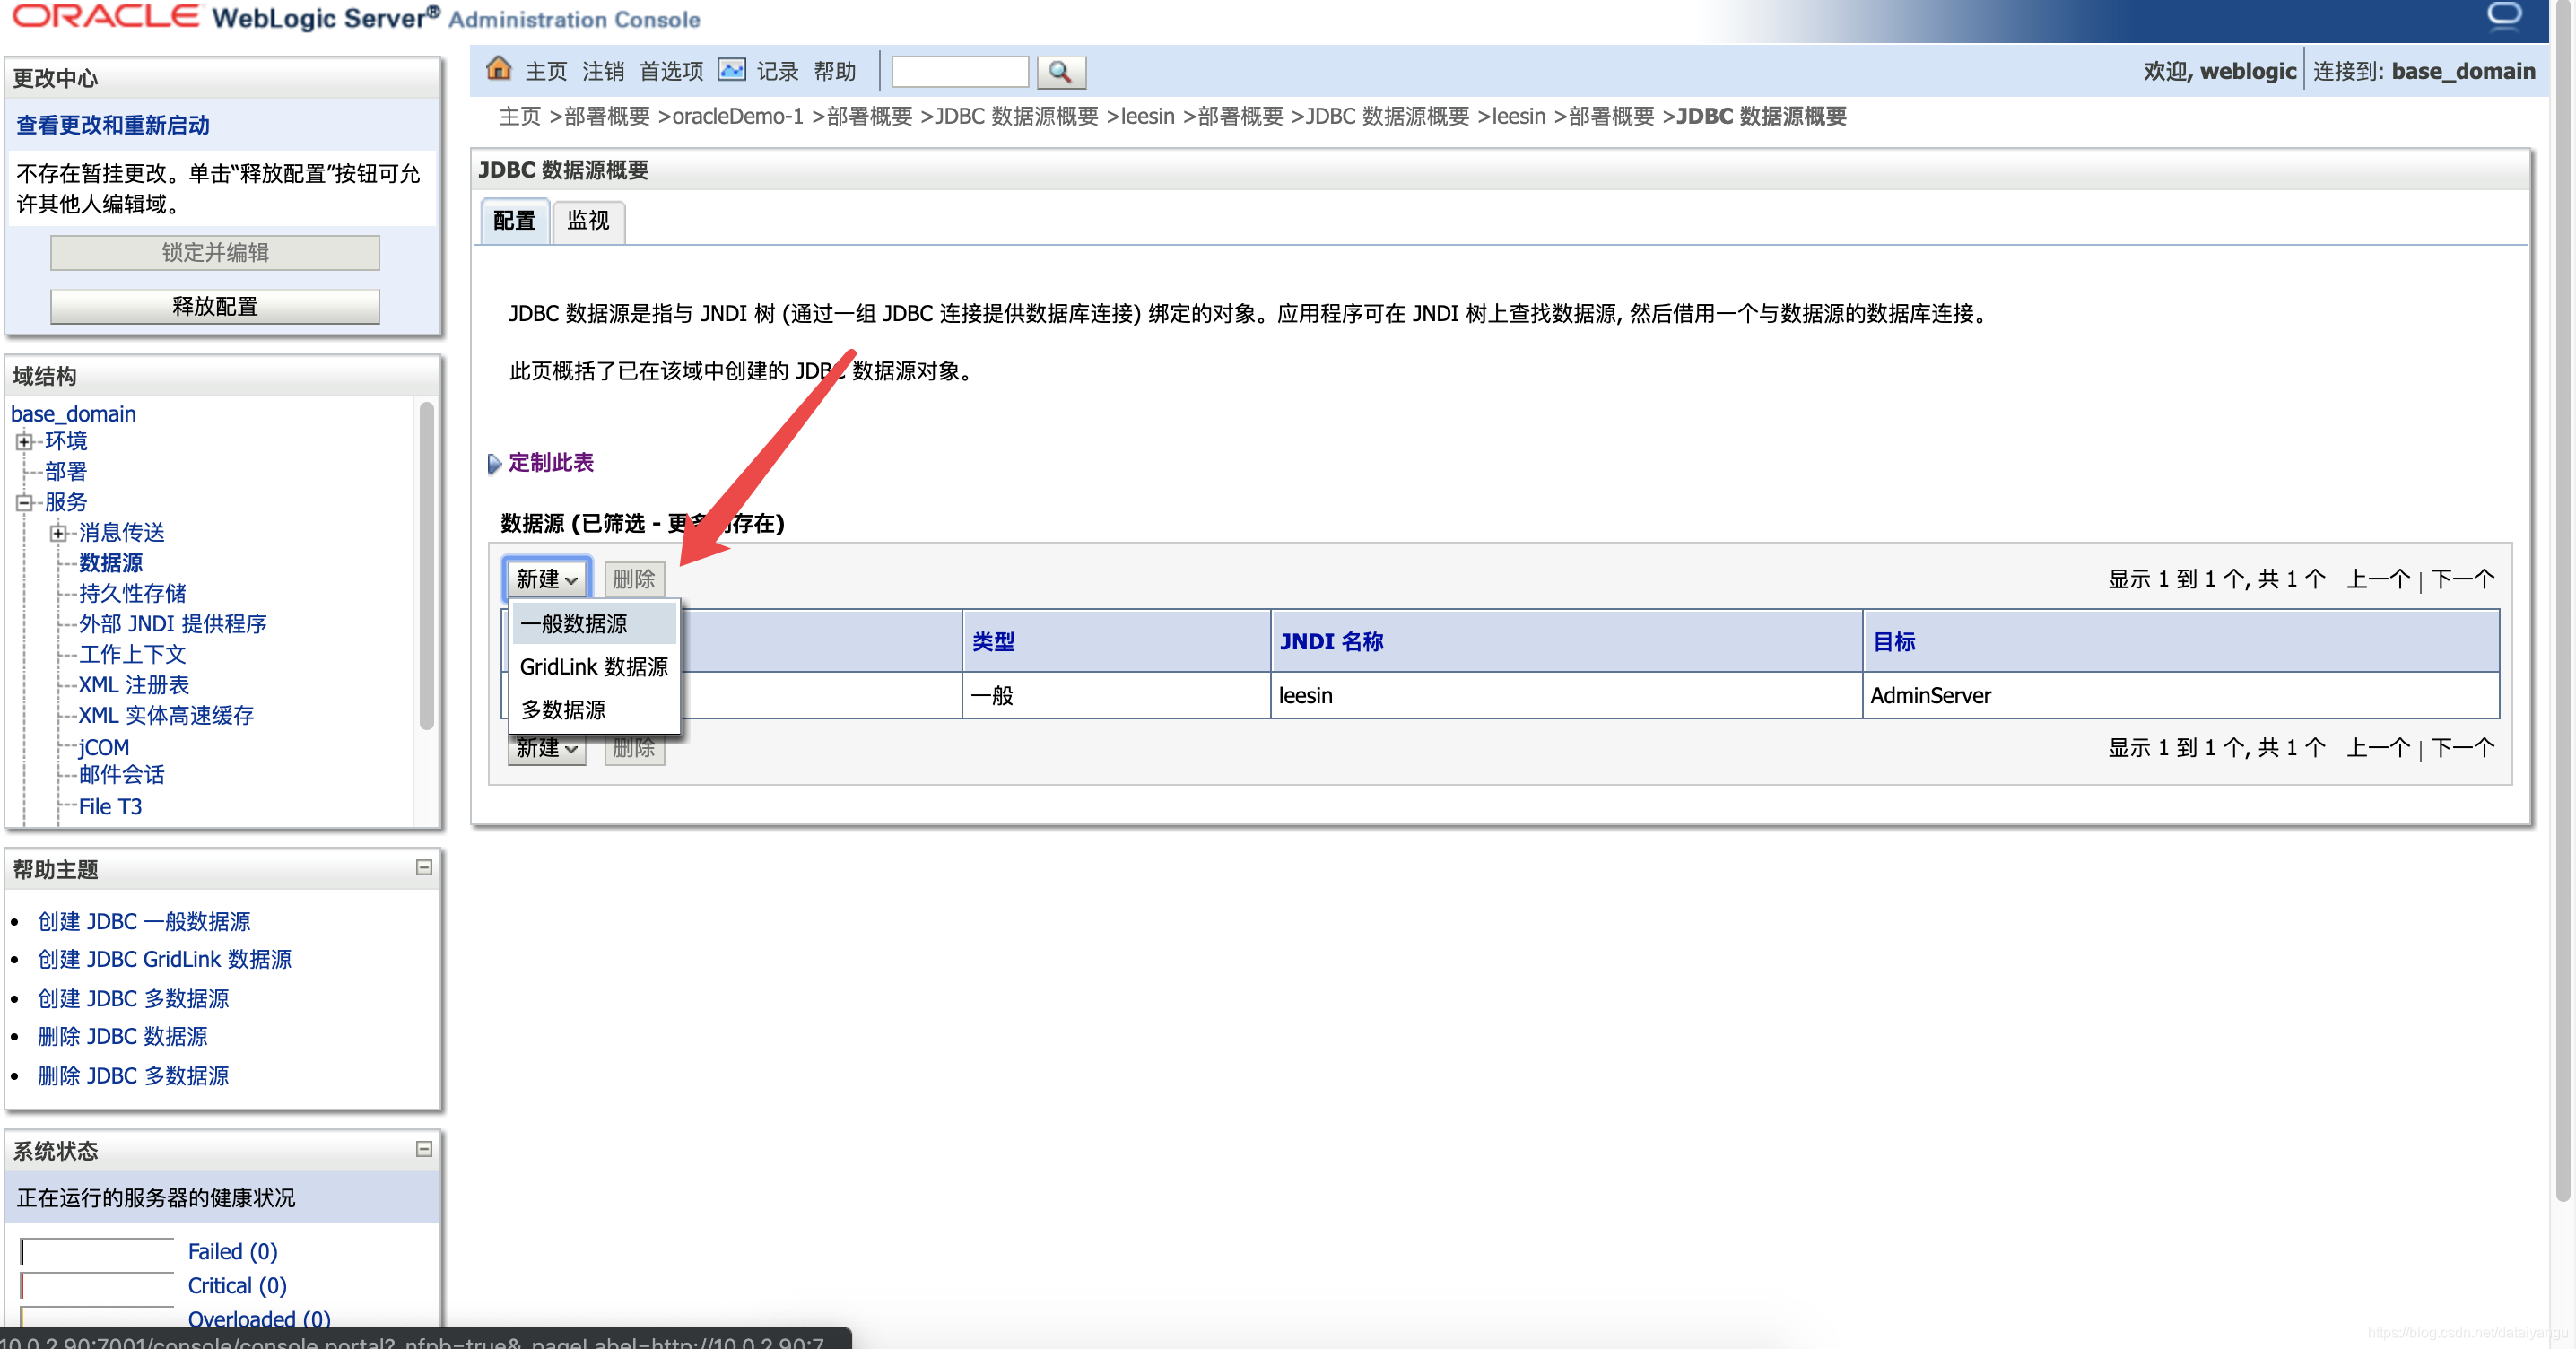The width and height of the screenshot is (2576, 1349).
Task: Select jCOM tree item
Action: coord(104,747)
